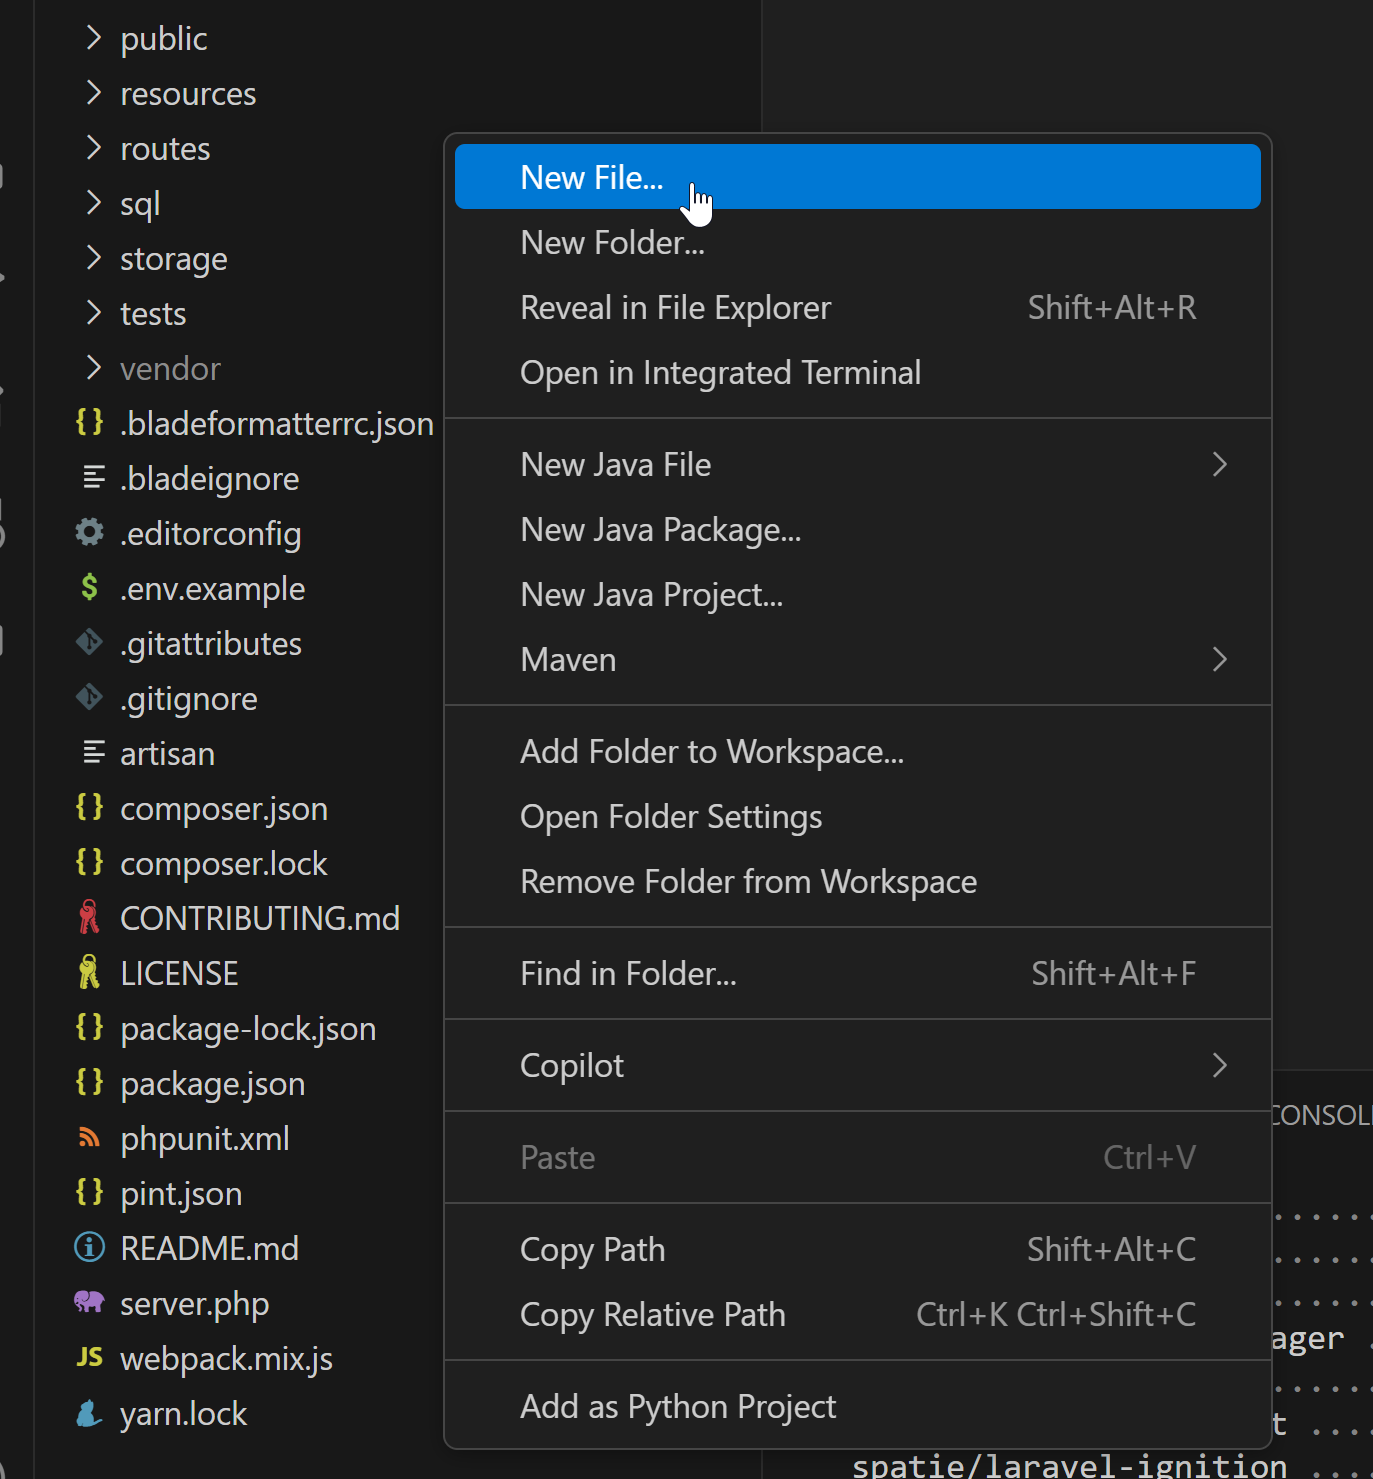Click the gear icon beside .editorconfig

[x=90, y=533]
